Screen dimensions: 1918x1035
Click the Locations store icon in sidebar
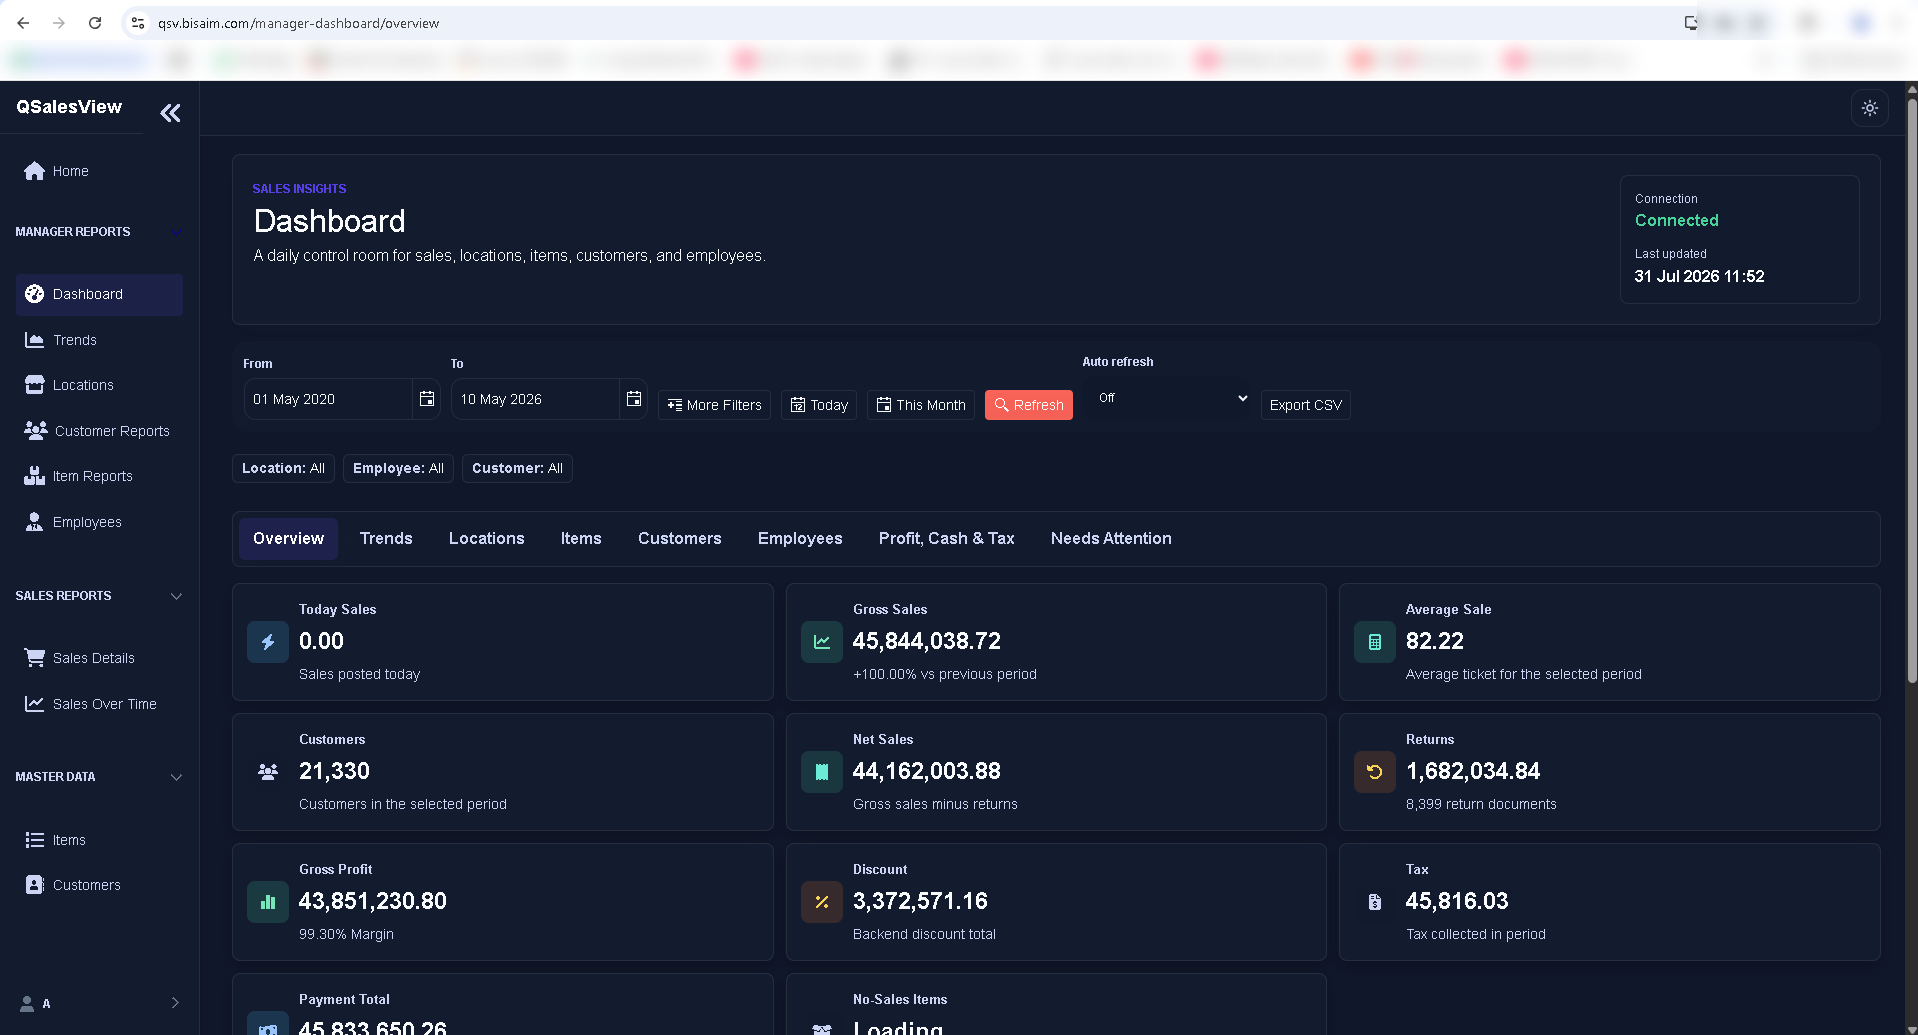coord(35,385)
